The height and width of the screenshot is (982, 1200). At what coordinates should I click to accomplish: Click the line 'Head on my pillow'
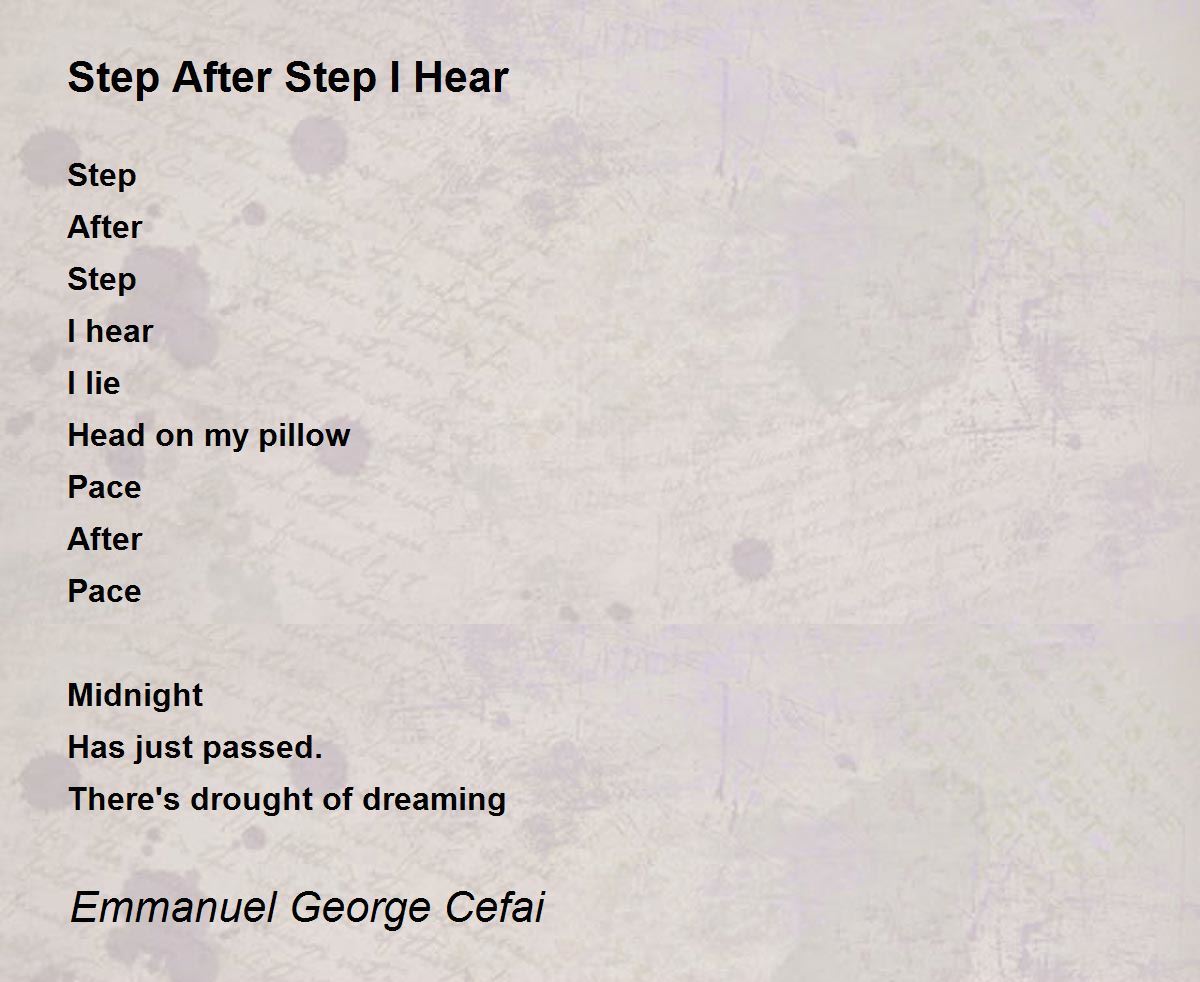click(209, 436)
